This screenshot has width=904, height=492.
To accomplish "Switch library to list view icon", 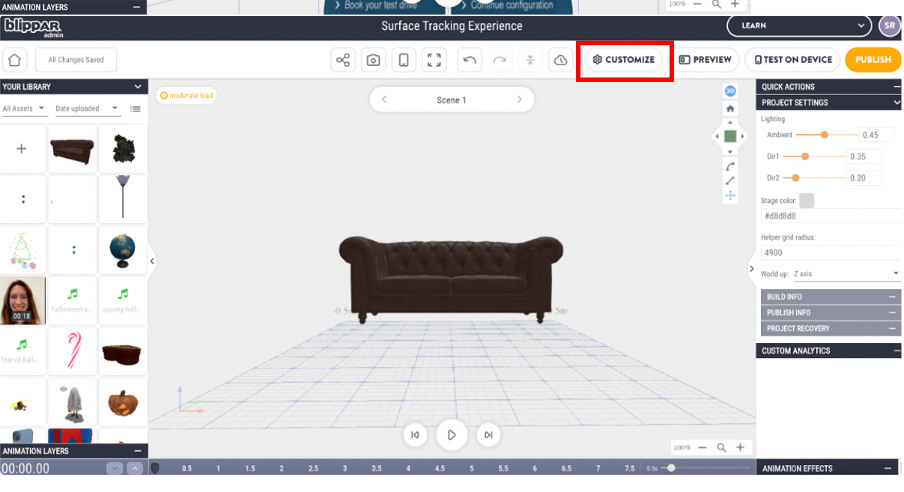I will pyautogui.click(x=135, y=109).
